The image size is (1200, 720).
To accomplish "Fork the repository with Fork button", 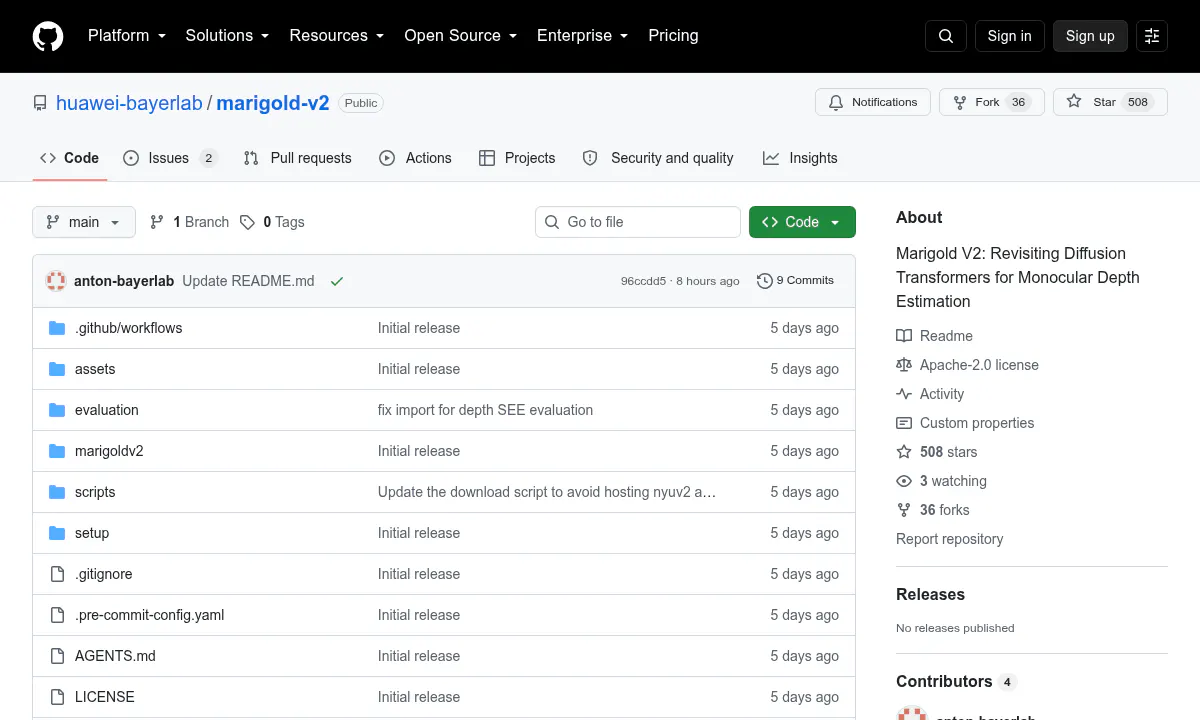I will pos(992,102).
